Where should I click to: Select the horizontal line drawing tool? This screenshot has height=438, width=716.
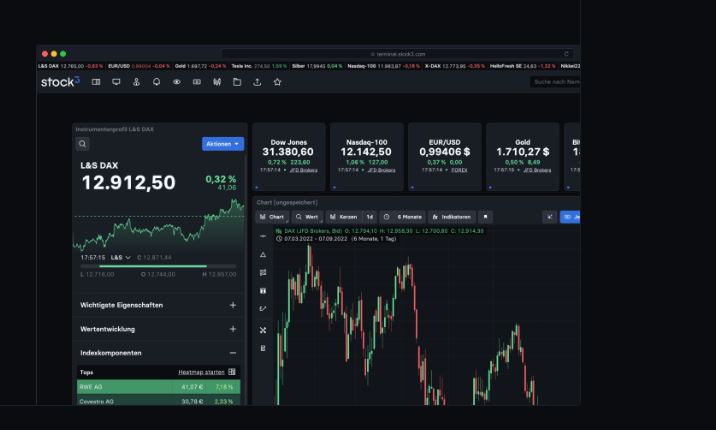click(x=263, y=236)
